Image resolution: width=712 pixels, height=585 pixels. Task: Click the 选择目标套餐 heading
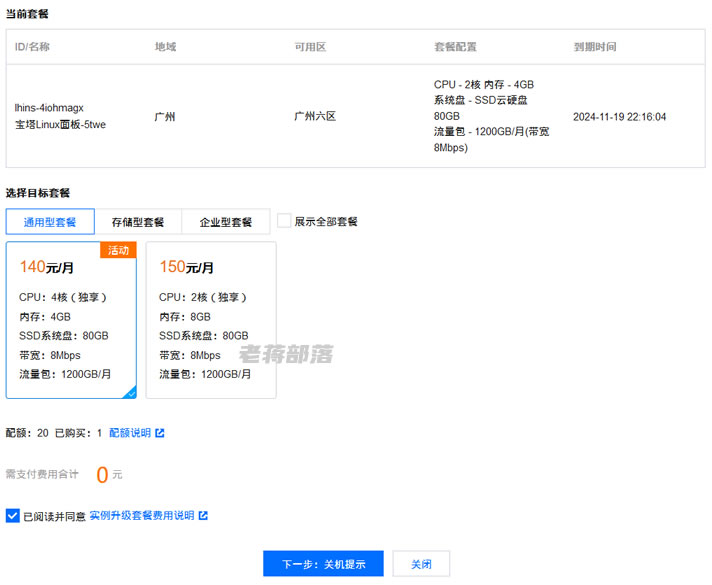click(38, 193)
